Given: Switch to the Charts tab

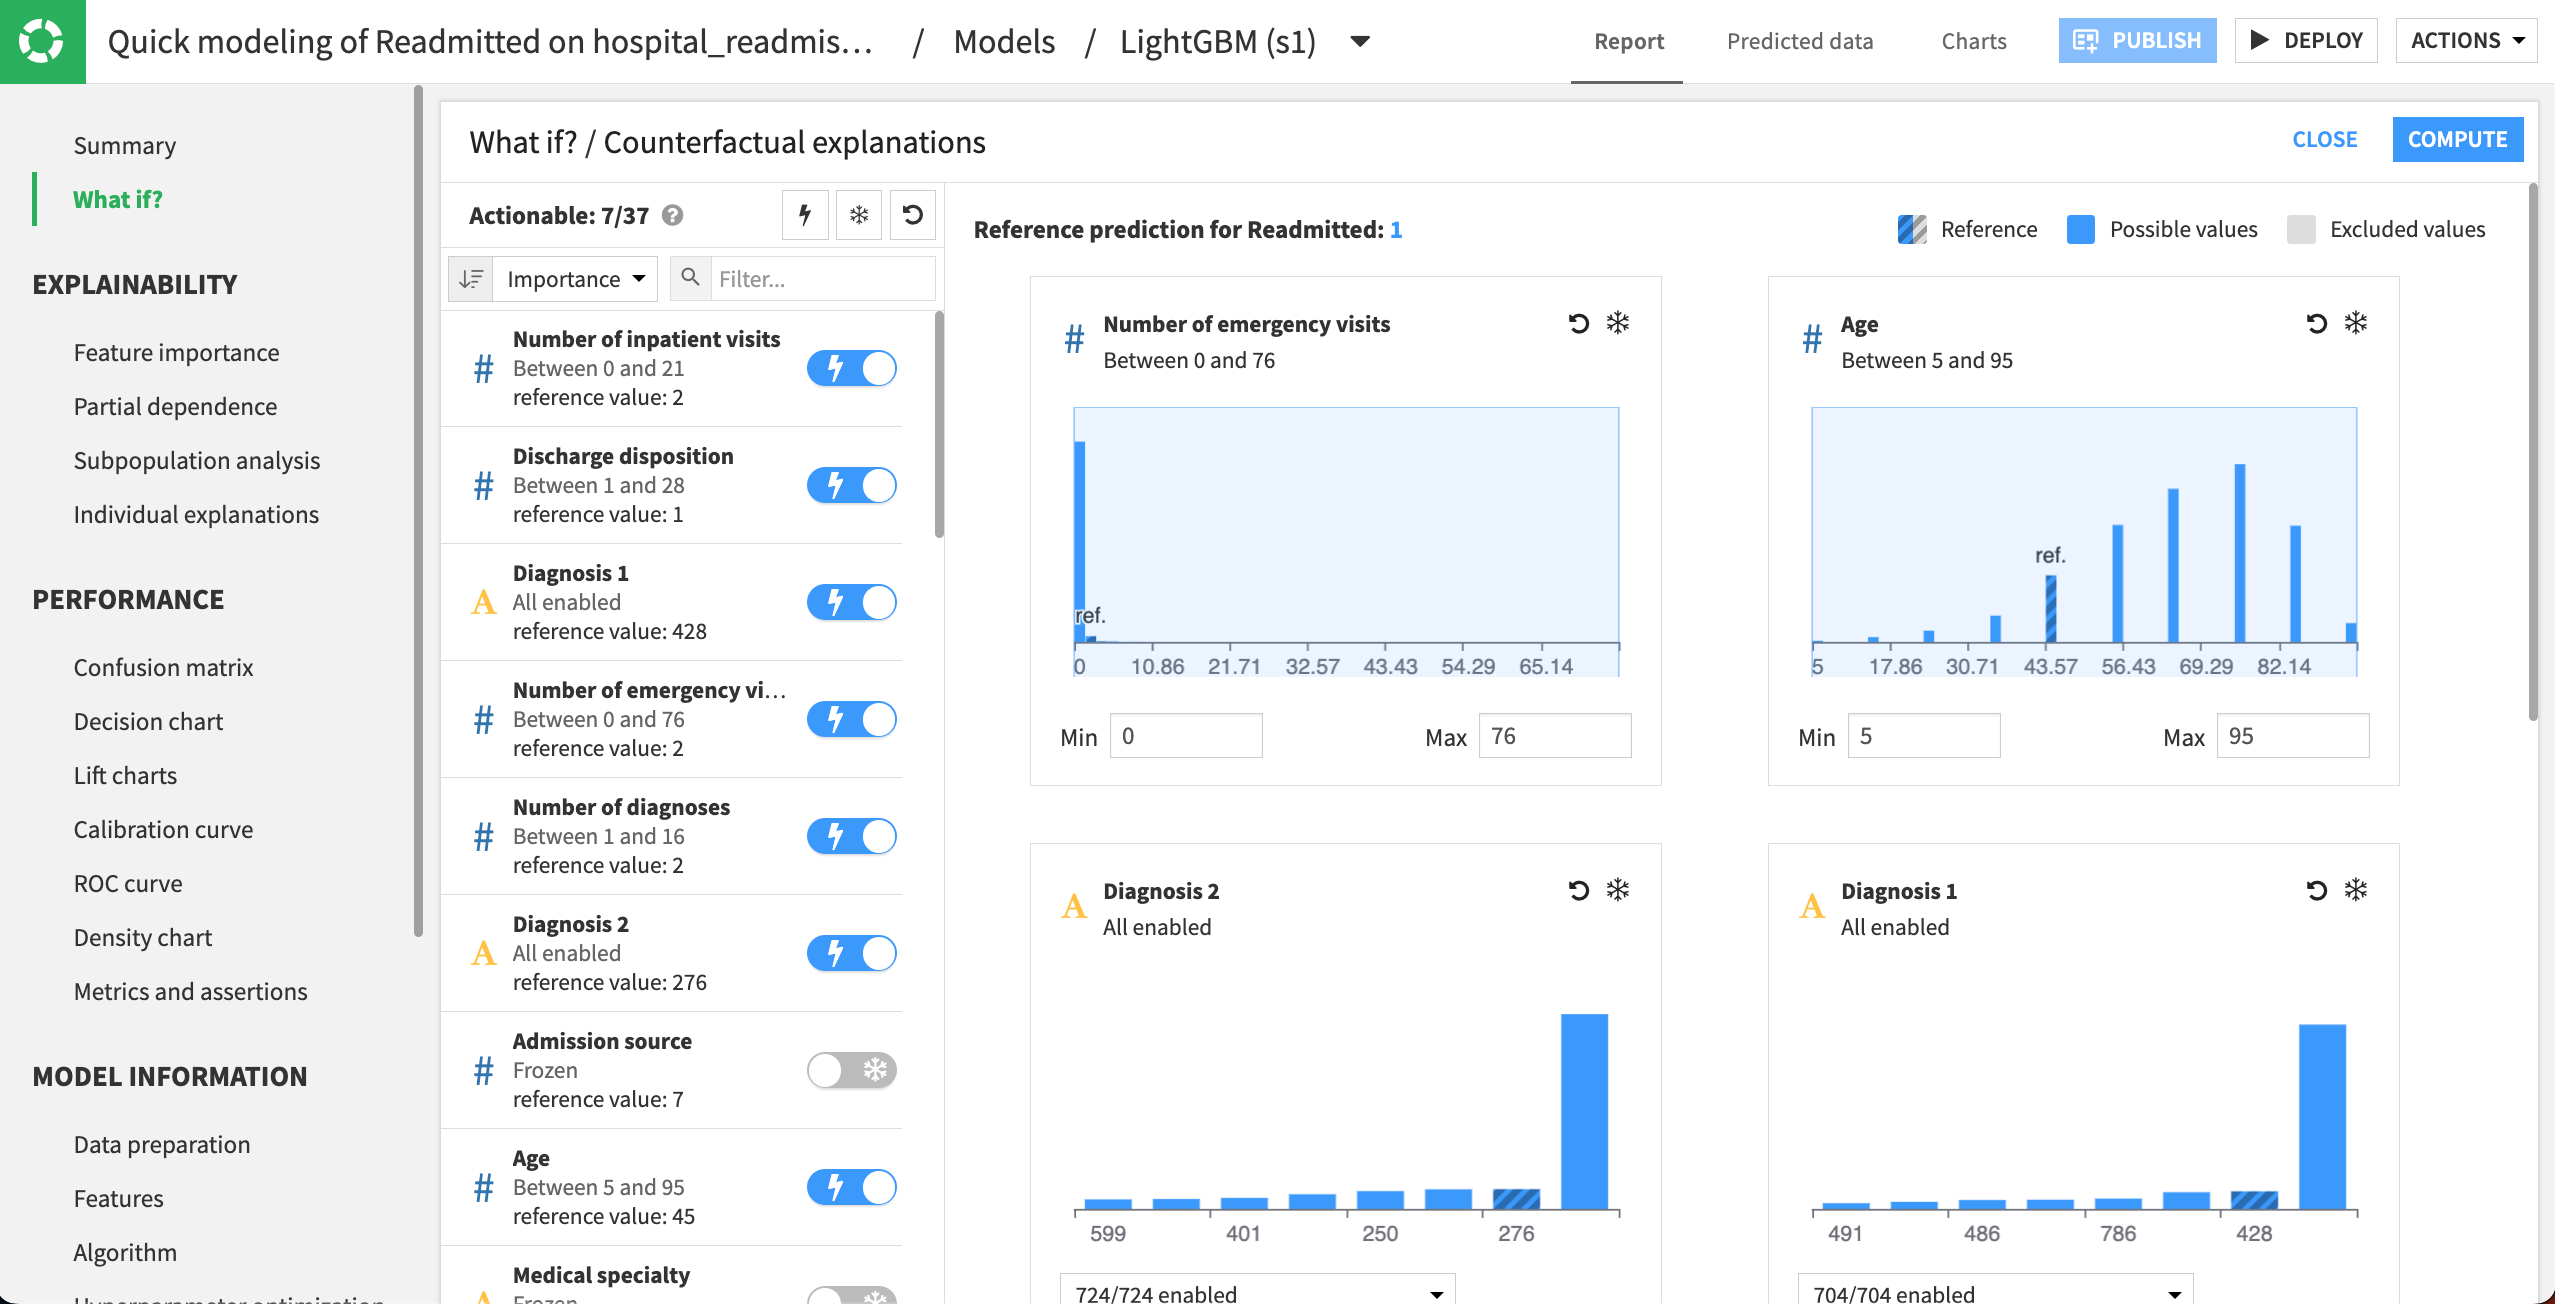Looking at the screenshot, I should point(1973,41).
